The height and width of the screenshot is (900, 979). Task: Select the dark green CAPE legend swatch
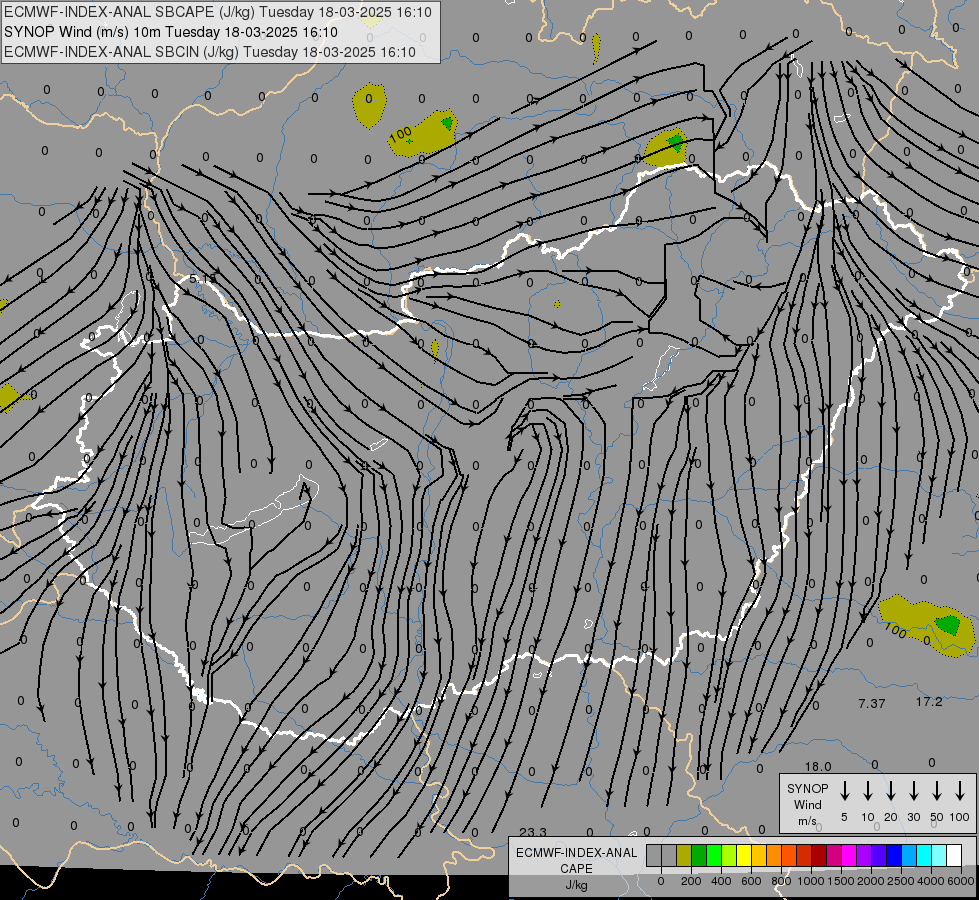(x=699, y=855)
